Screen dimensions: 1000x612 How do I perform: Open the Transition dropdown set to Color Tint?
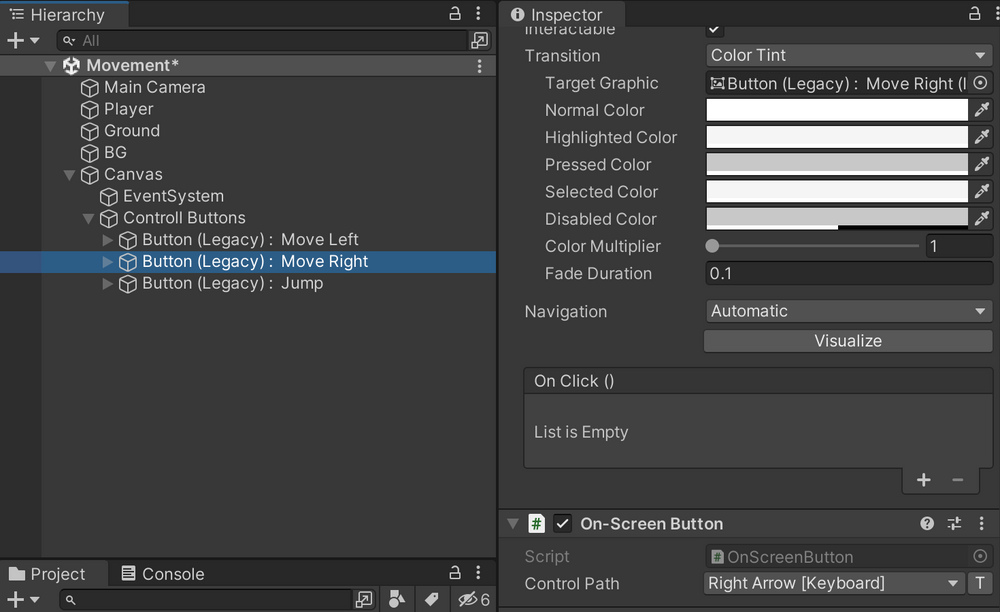pos(848,55)
